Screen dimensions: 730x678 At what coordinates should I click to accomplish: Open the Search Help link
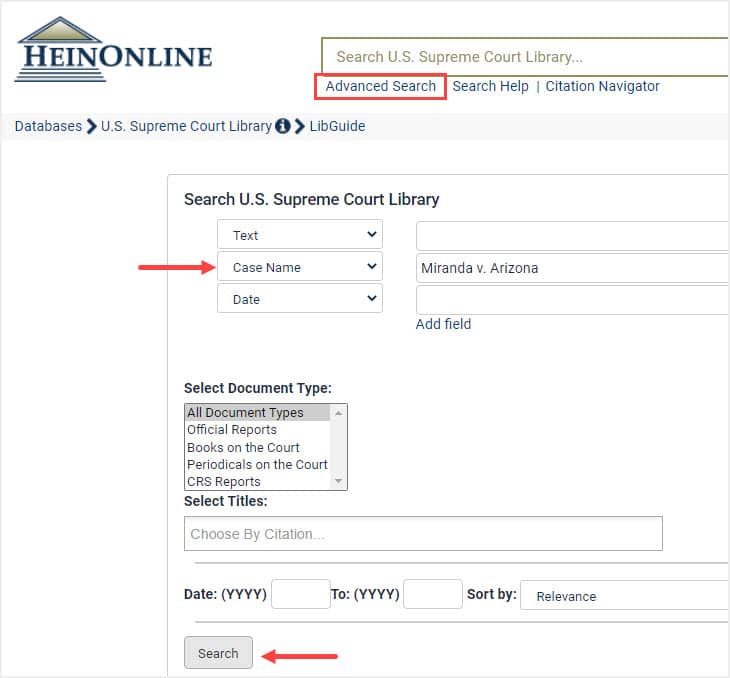coord(490,86)
